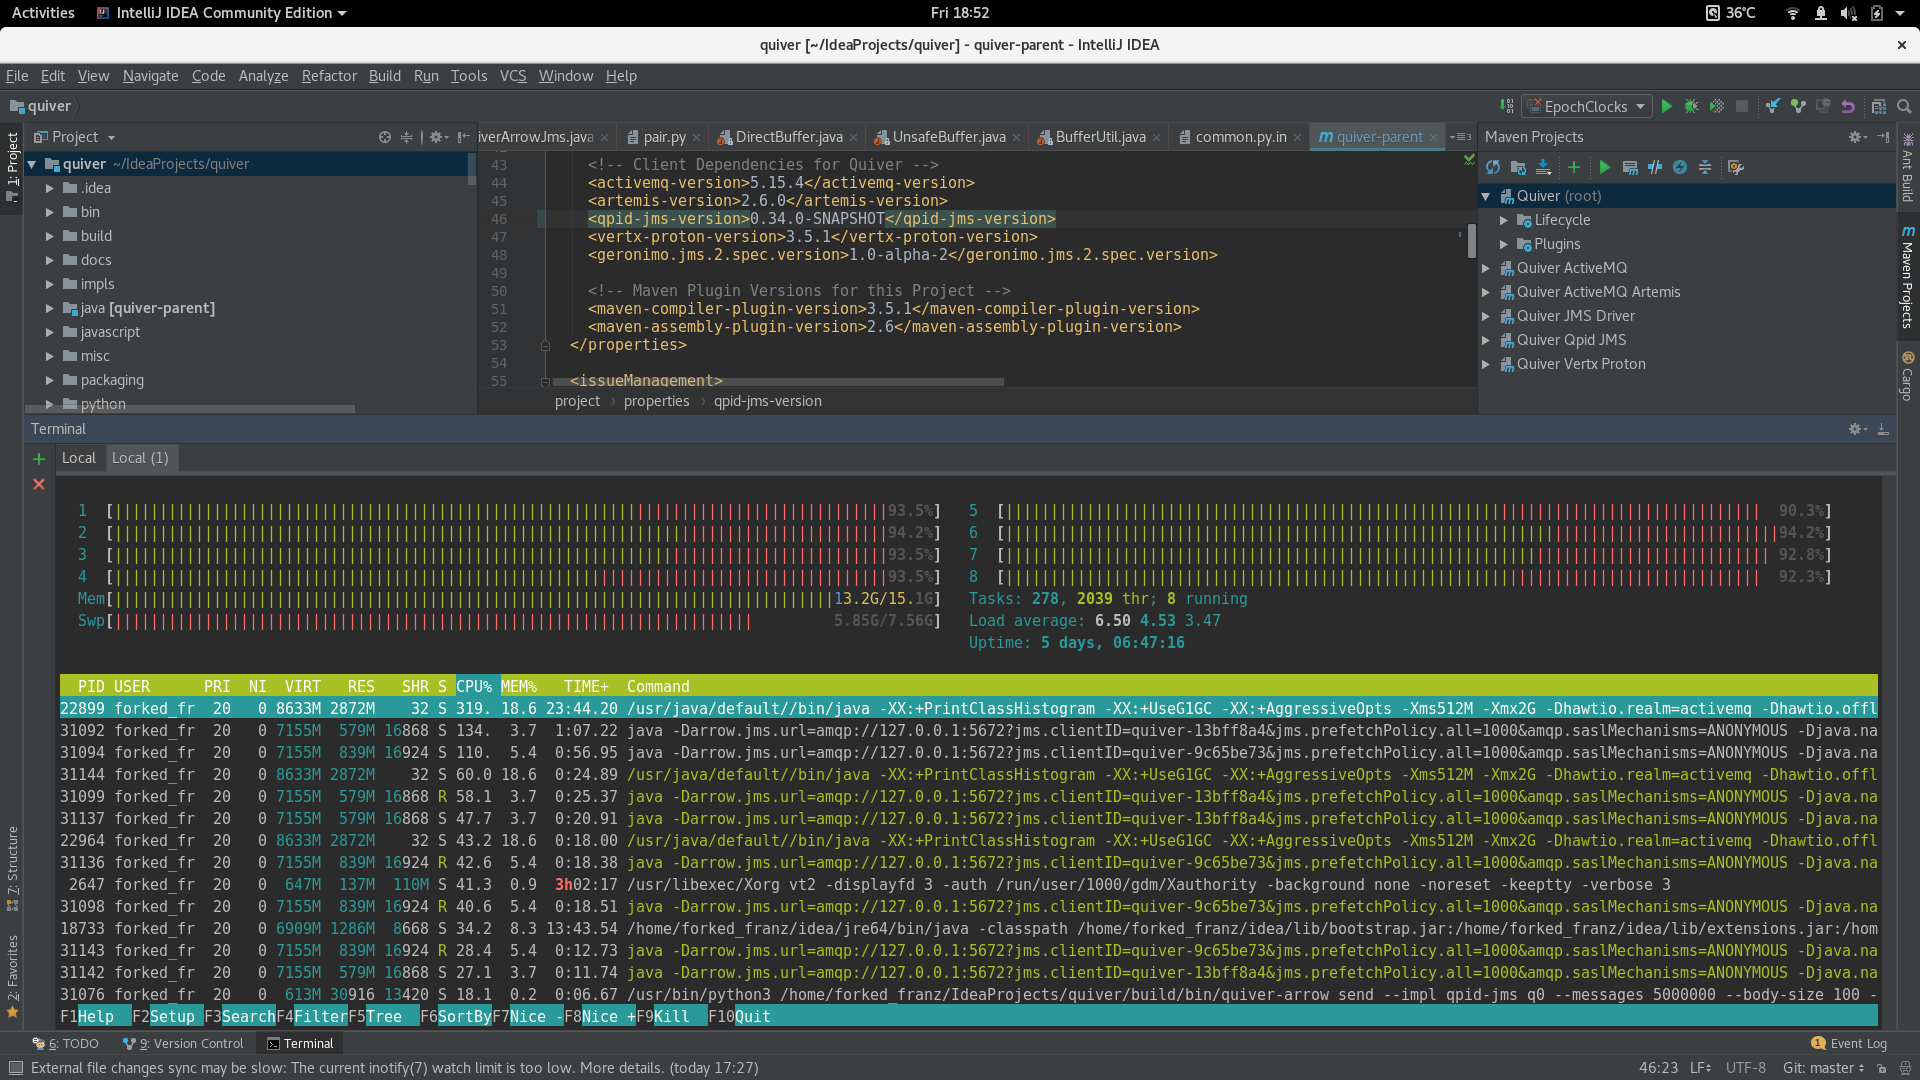This screenshot has height=1080, width=1920.
Task: Click the IntelliJ IDEA Community Edition app menu
Action: click(222, 13)
